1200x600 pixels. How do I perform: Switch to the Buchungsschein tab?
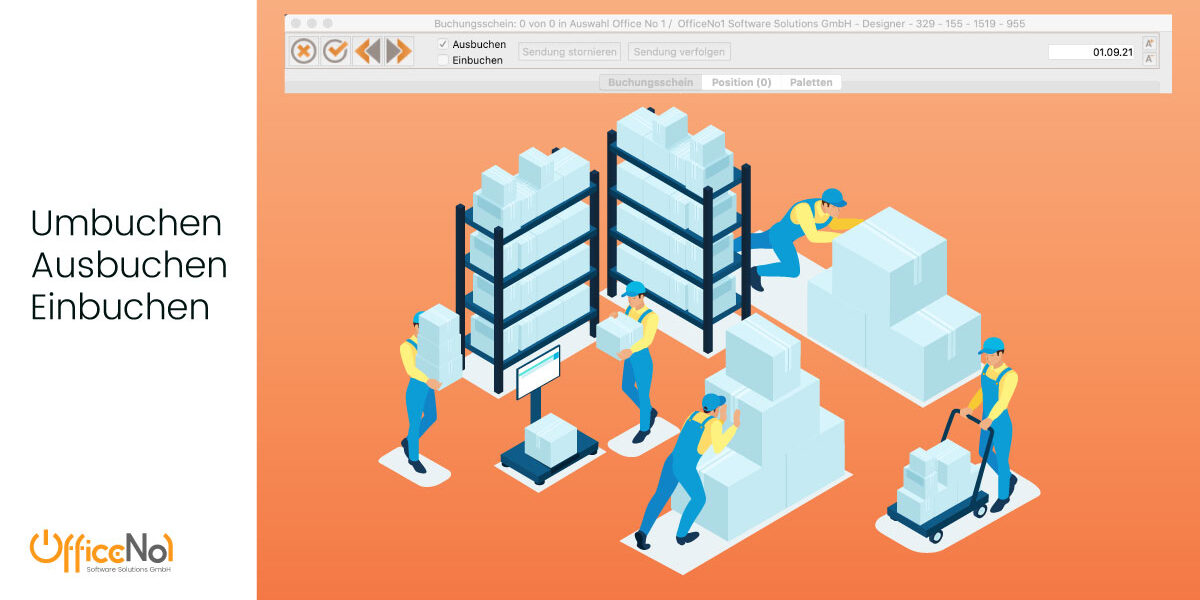click(x=650, y=83)
